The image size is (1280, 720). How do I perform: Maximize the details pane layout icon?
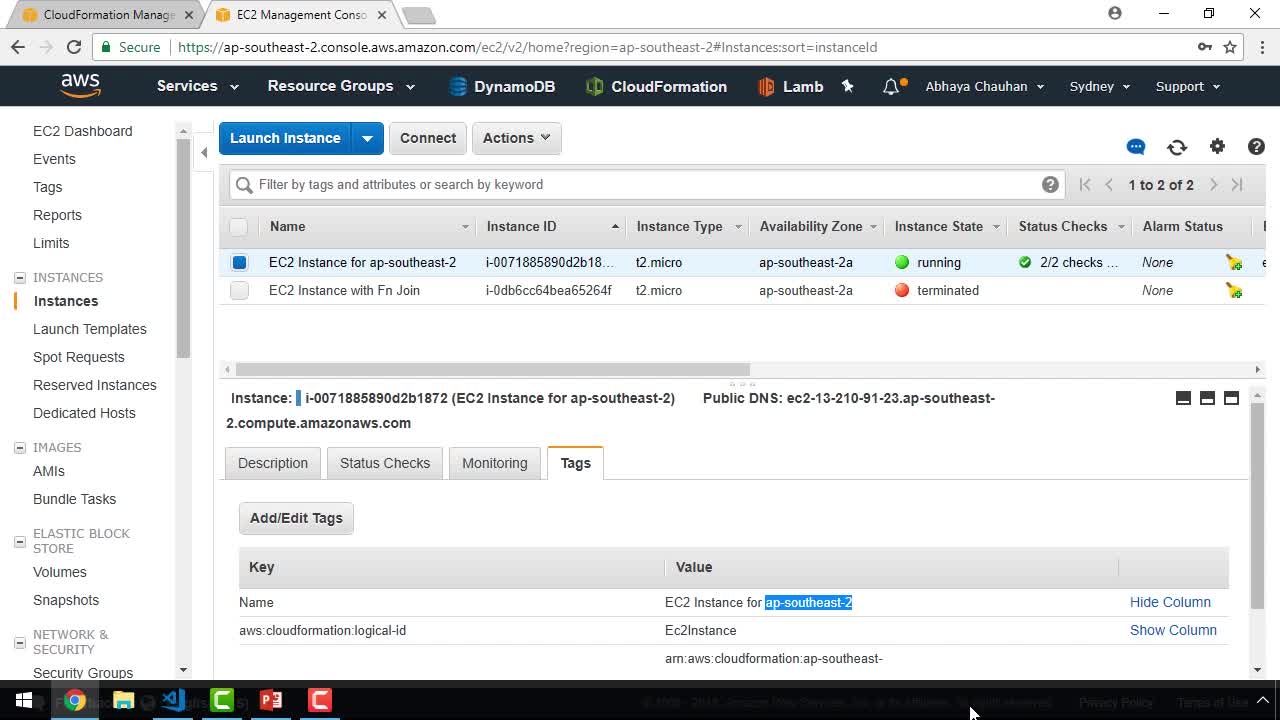[x=1231, y=398]
